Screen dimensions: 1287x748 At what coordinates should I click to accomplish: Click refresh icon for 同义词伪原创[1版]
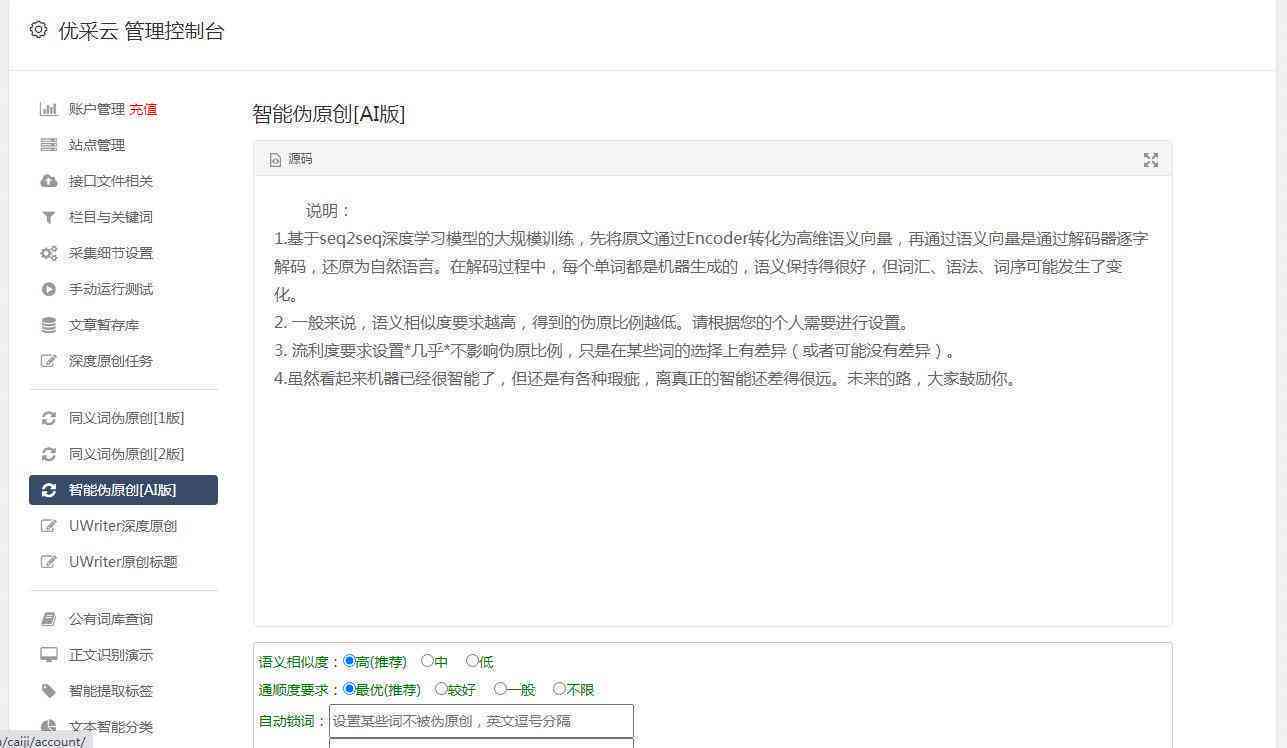tap(48, 418)
